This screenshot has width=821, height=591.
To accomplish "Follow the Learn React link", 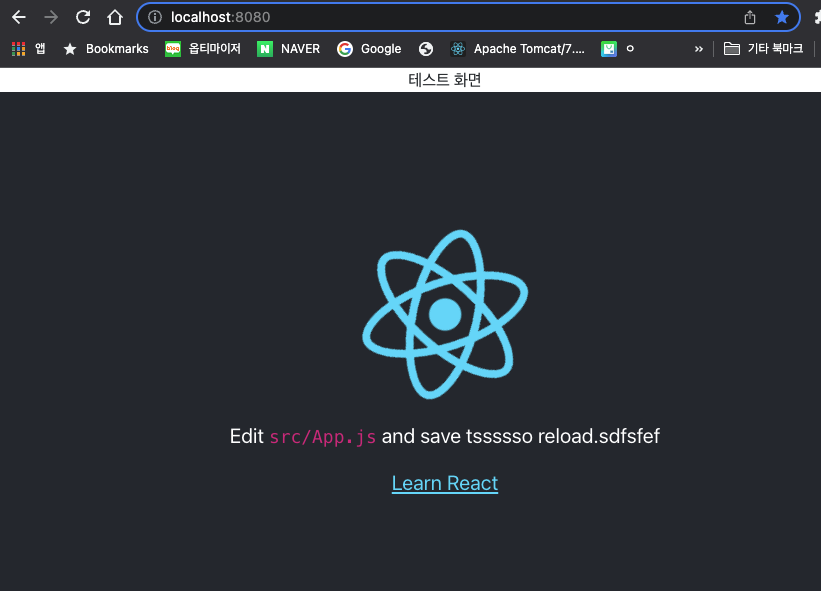I will click(x=445, y=483).
